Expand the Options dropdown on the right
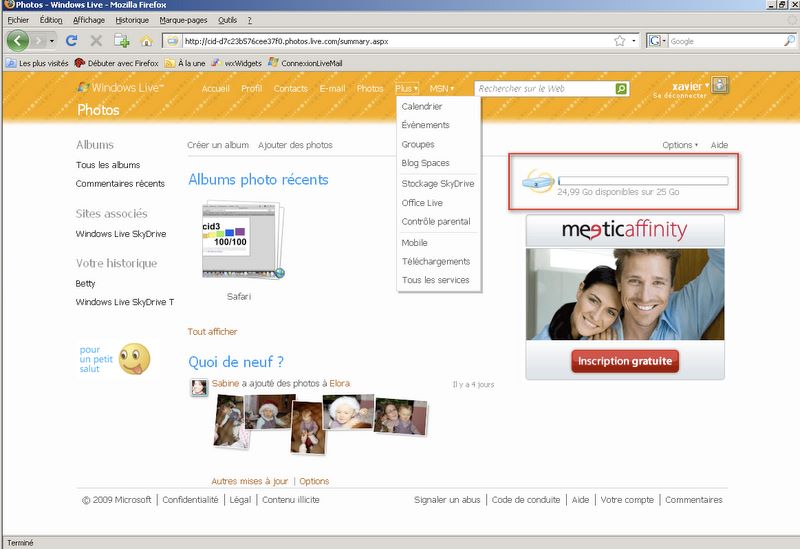This screenshot has width=800, height=549. point(680,145)
